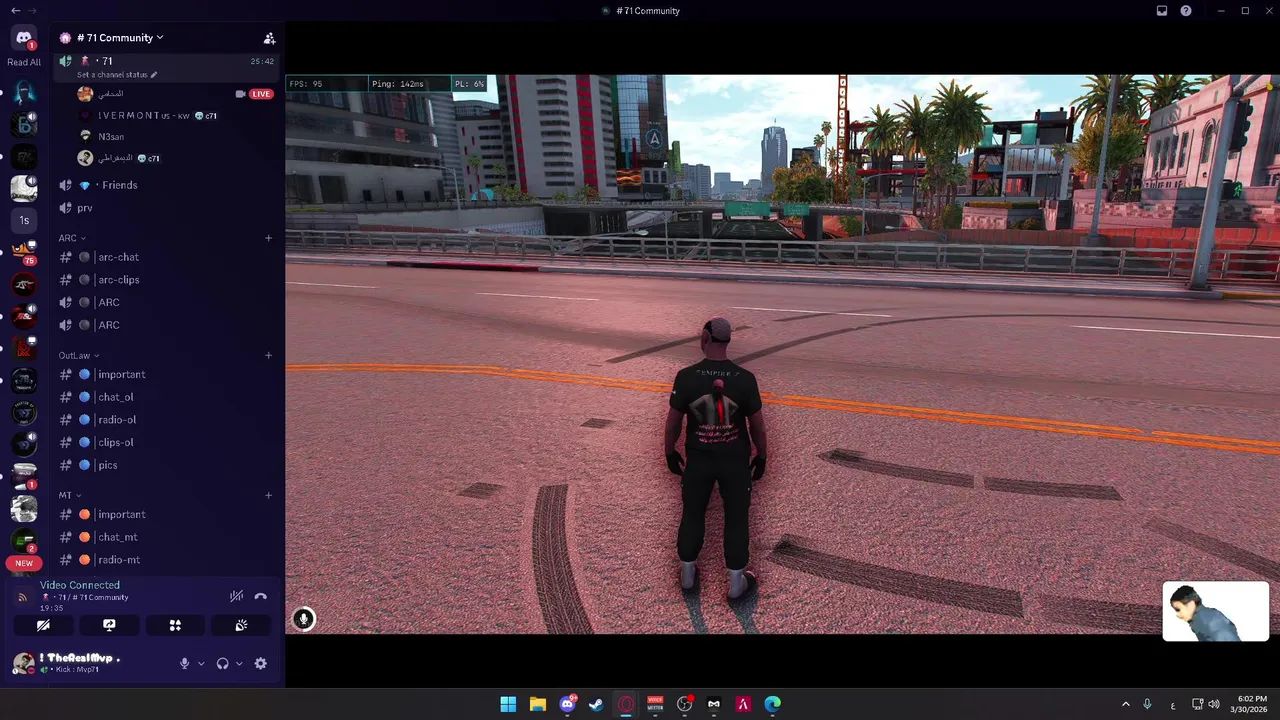Screen dimensions: 1280x720
Task: Add a channel to ARC category
Action: 268,238
